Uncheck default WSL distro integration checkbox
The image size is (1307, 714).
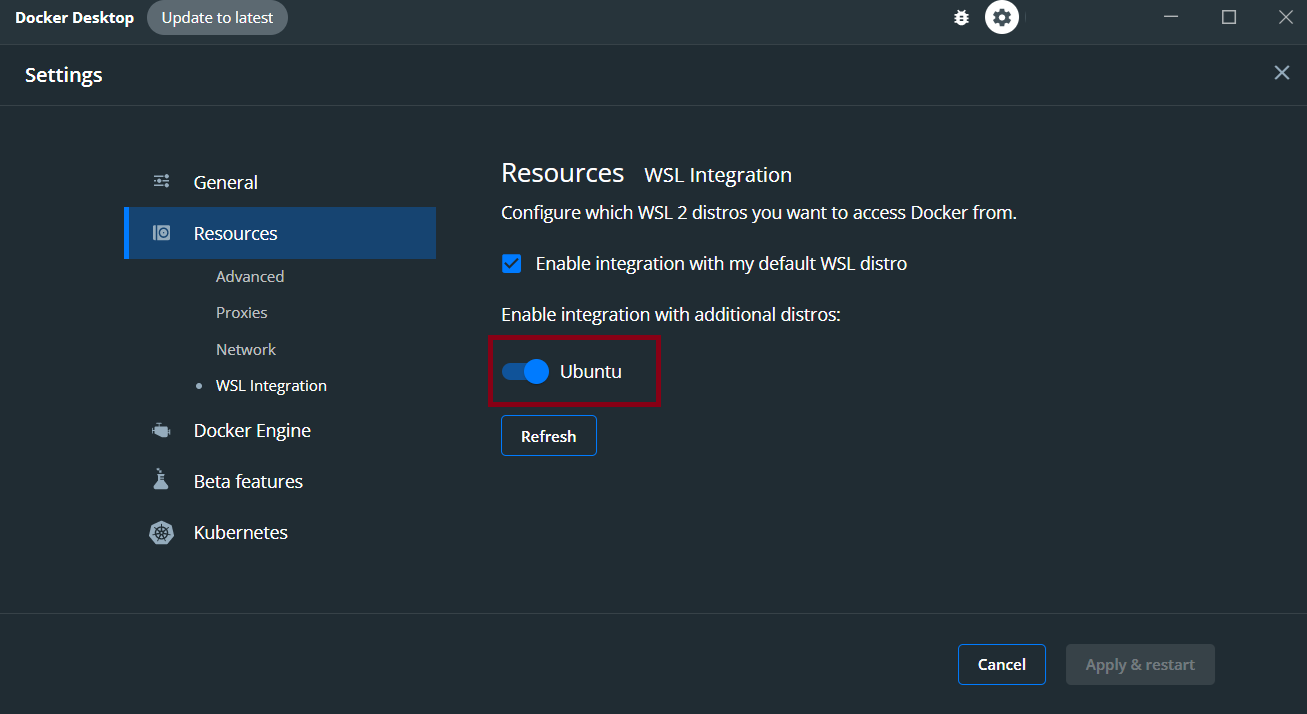coord(511,264)
